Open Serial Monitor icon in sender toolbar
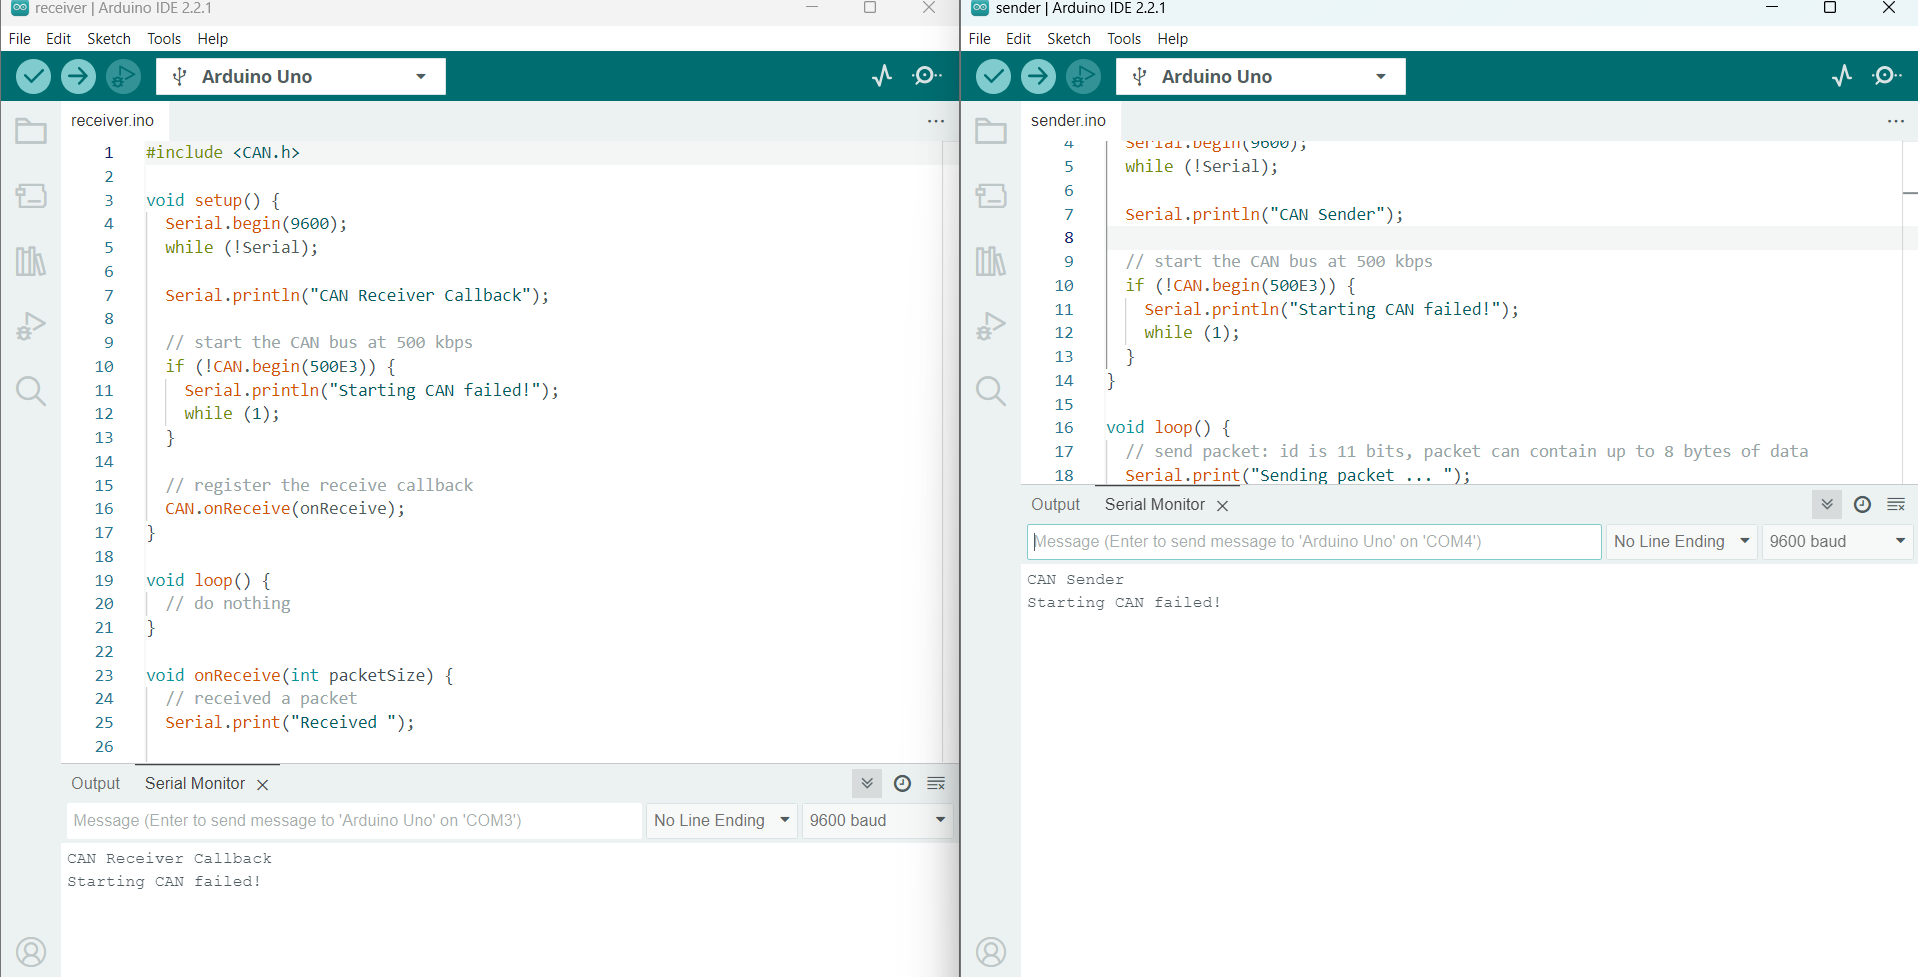 click(x=1887, y=76)
